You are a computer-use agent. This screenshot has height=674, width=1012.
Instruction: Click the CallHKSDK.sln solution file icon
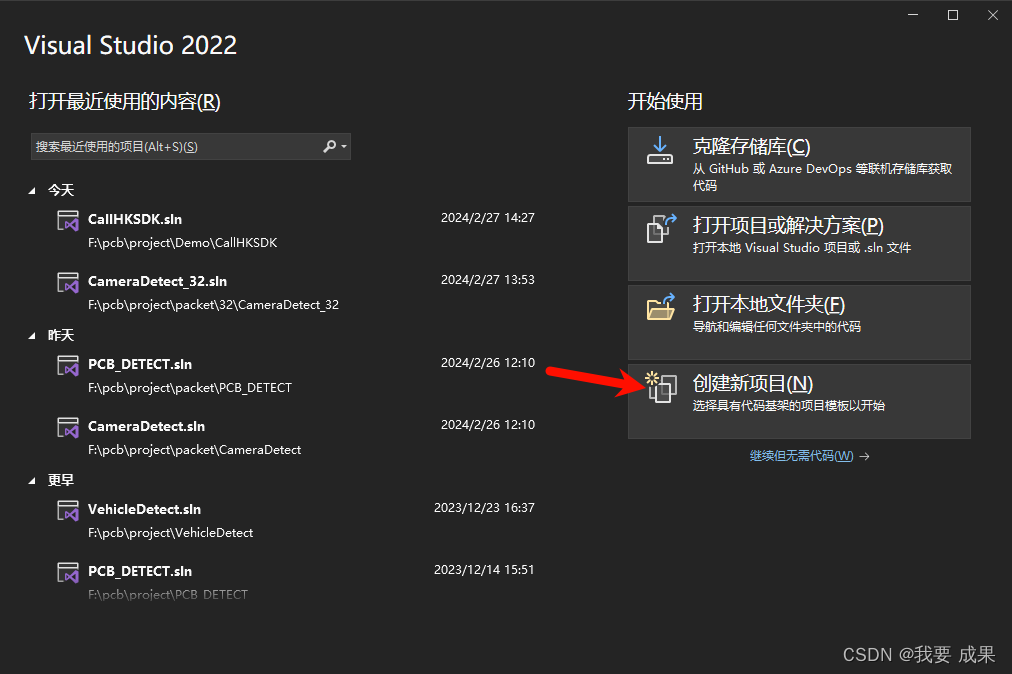click(x=68, y=221)
